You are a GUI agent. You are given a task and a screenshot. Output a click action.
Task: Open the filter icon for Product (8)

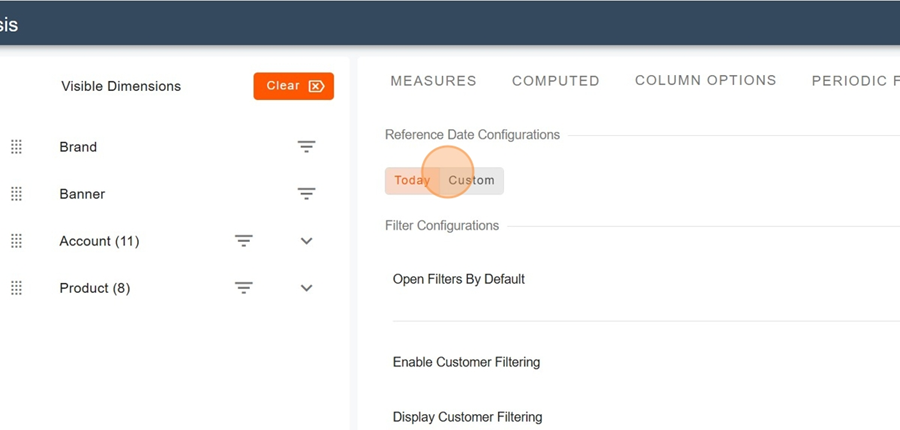pyautogui.click(x=244, y=288)
